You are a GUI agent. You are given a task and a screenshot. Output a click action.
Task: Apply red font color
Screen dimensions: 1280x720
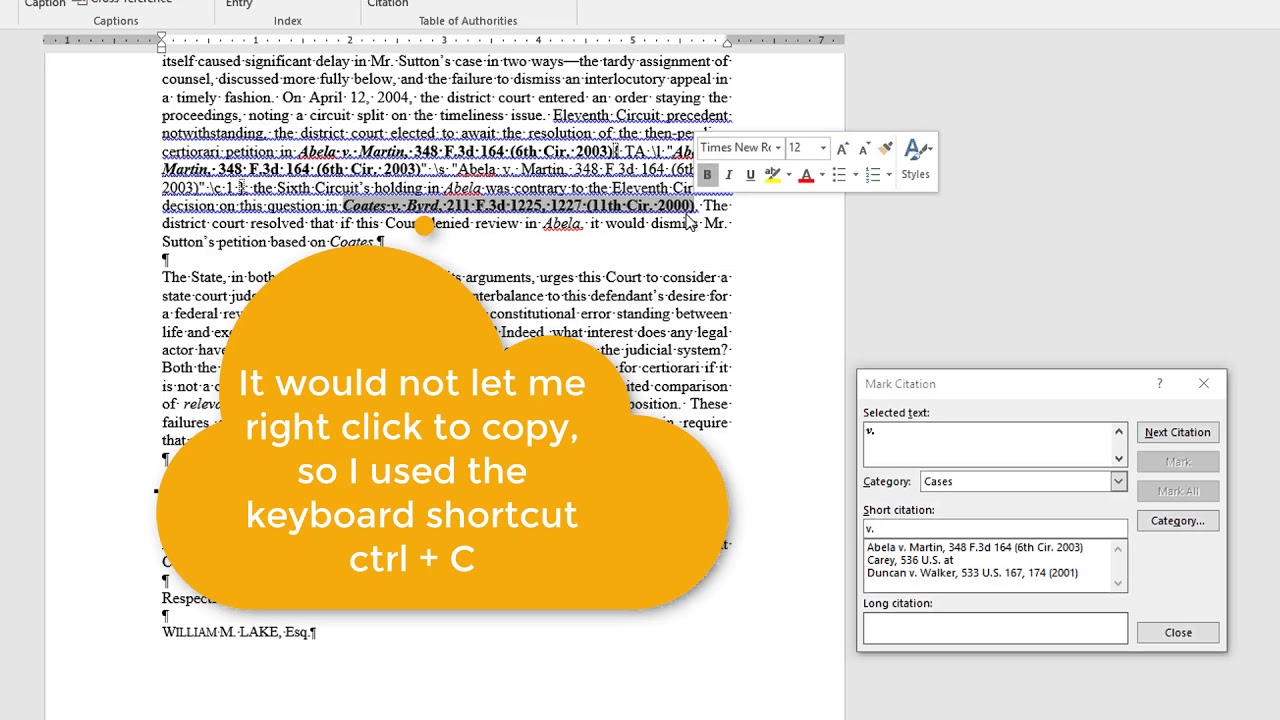[806, 175]
